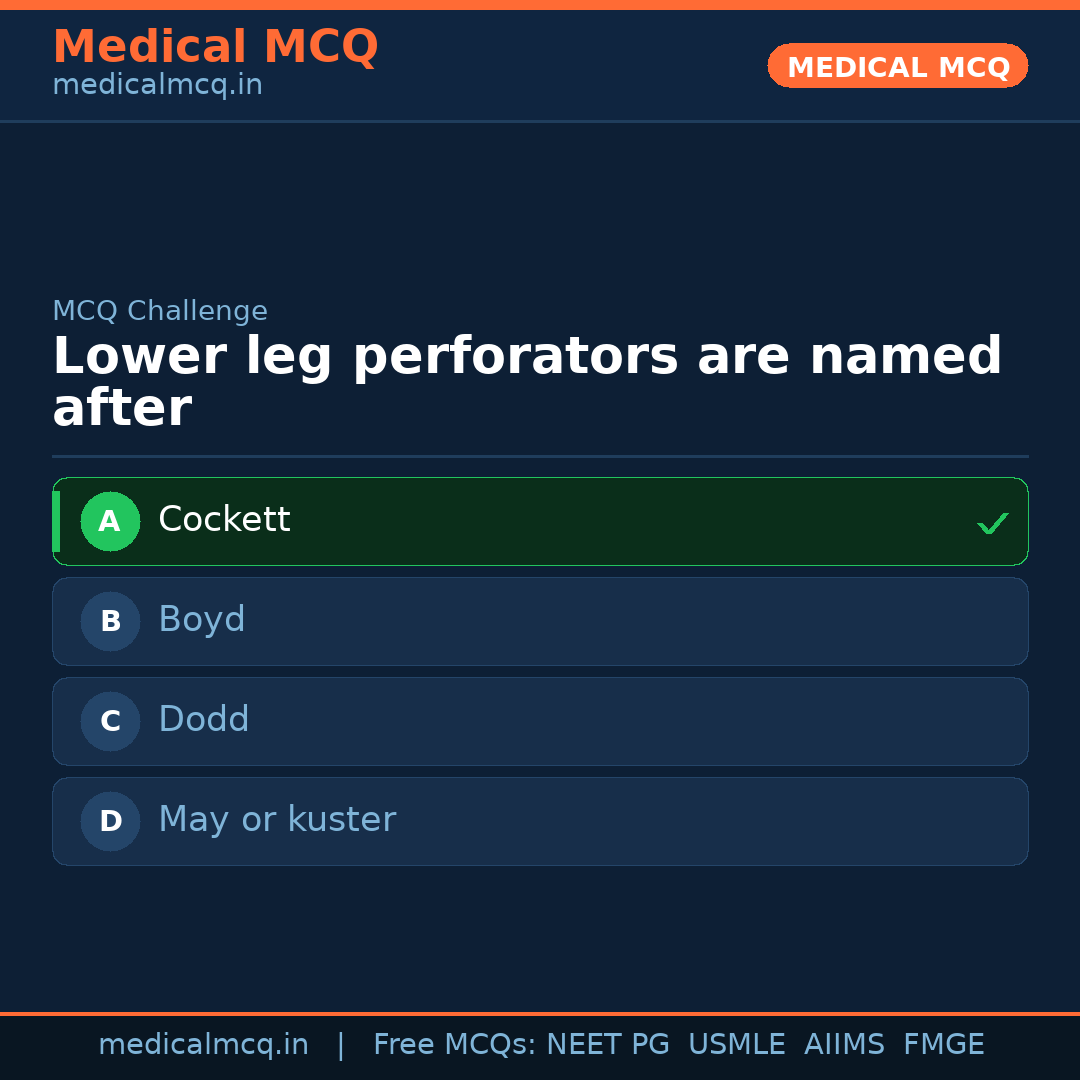Click medicalmcq.in text under the header logo
Viewport: 1080px width, 1080px height.
157,85
